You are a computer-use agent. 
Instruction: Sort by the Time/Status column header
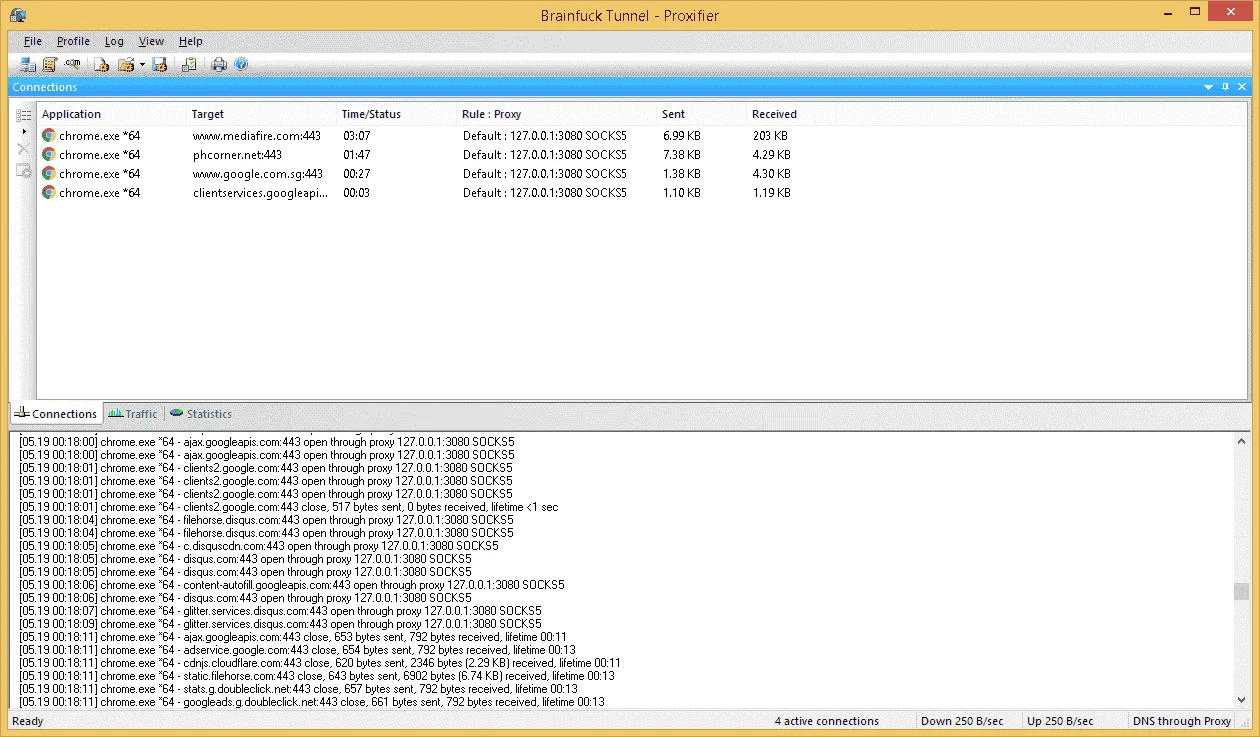click(396, 114)
